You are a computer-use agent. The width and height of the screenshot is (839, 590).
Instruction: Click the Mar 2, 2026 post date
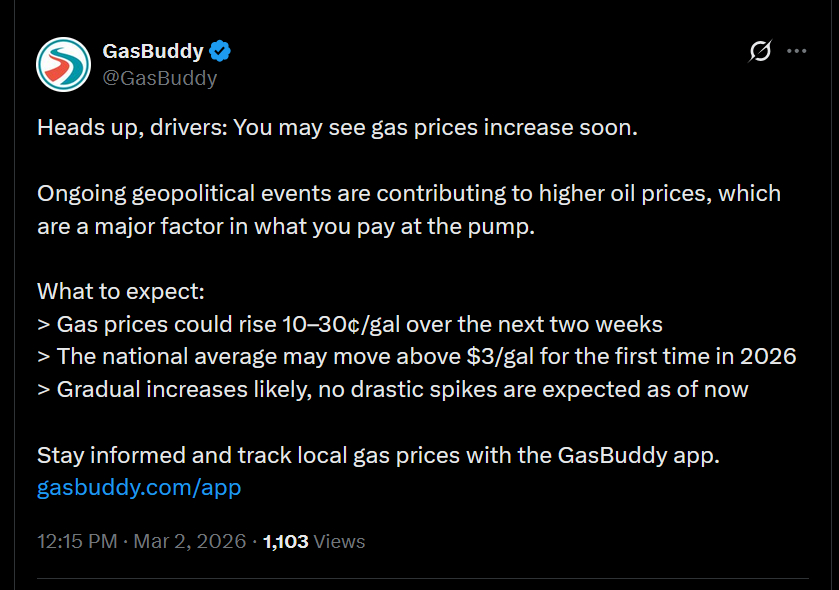pyautogui.click(x=189, y=542)
